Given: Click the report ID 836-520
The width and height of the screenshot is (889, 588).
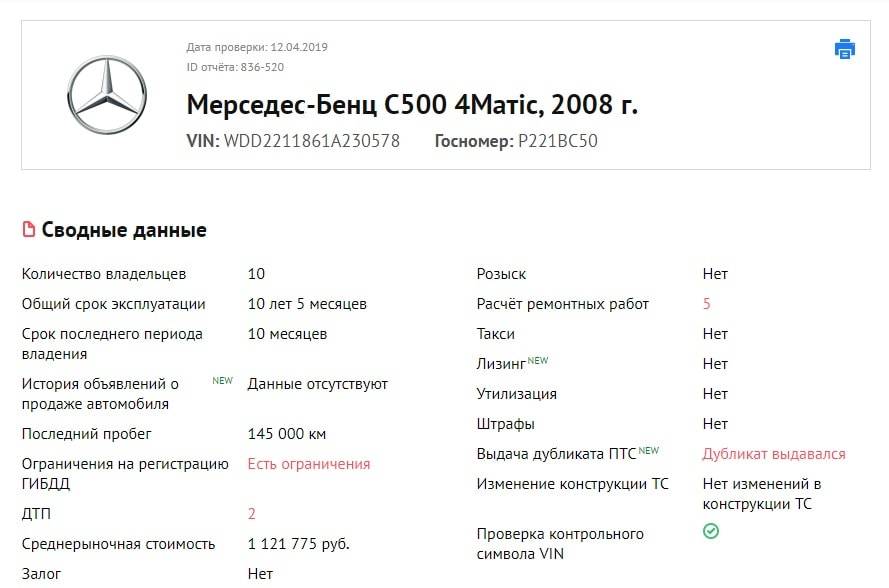Looking at the screenshot, I should click(x=262, y=67).
